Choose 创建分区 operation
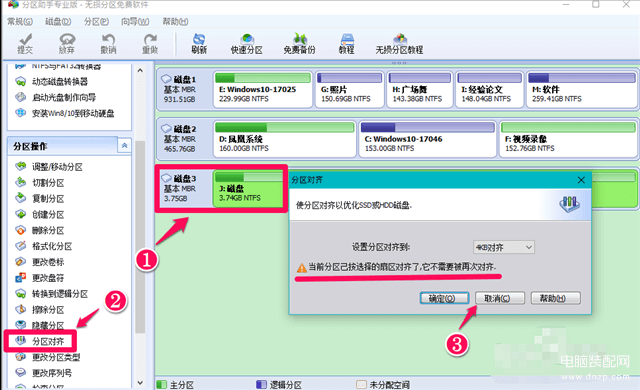Image resolution: width=640 pixels, height=390 pixels. click(40, 214)
